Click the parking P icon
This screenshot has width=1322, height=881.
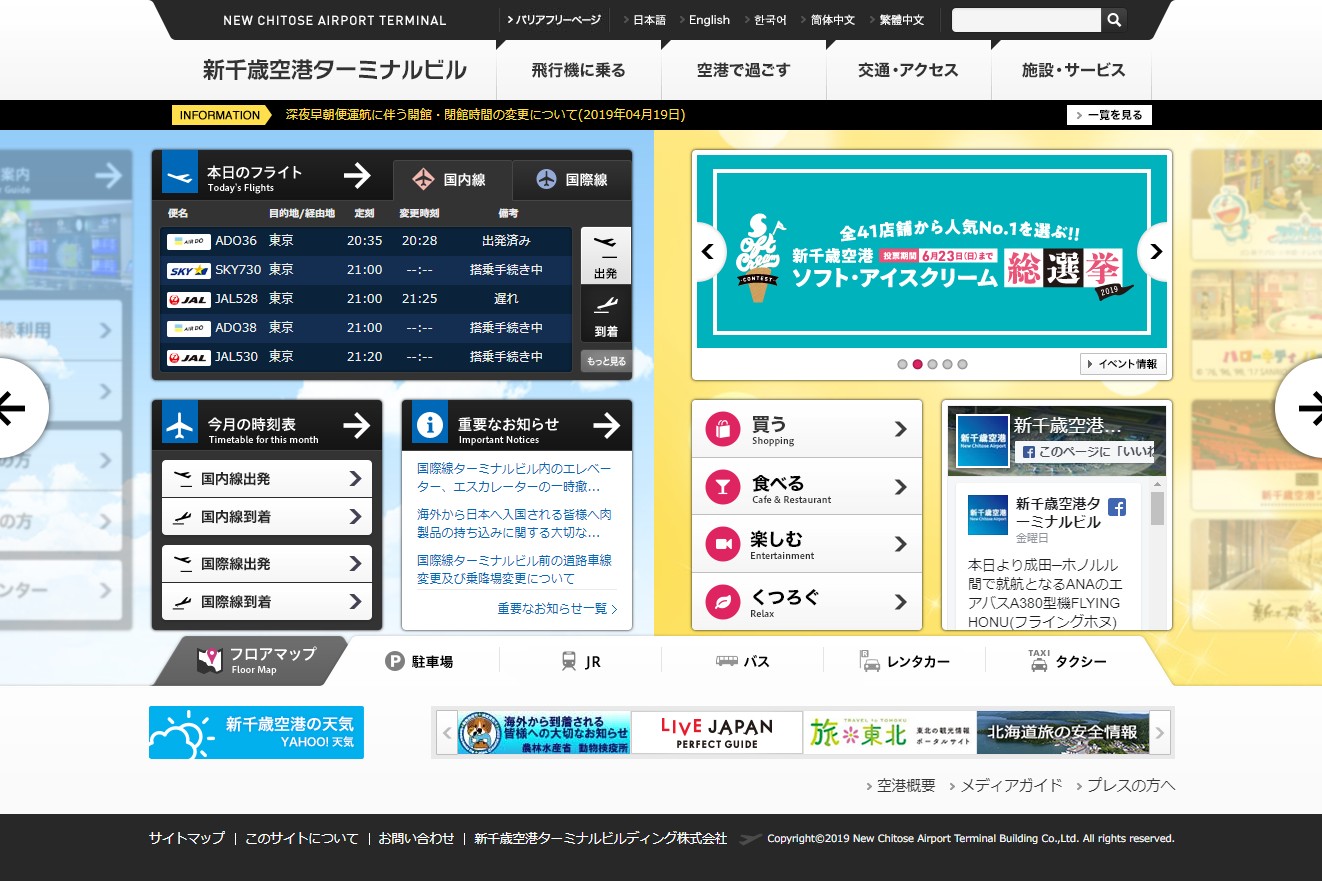395,661
